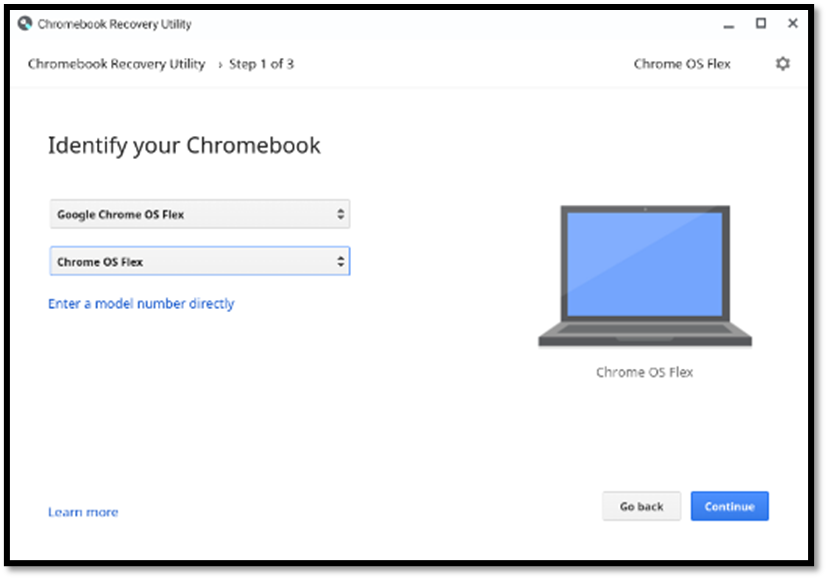Click the gear icon near Chrome OS Flex label

click(x=783, y=63)
